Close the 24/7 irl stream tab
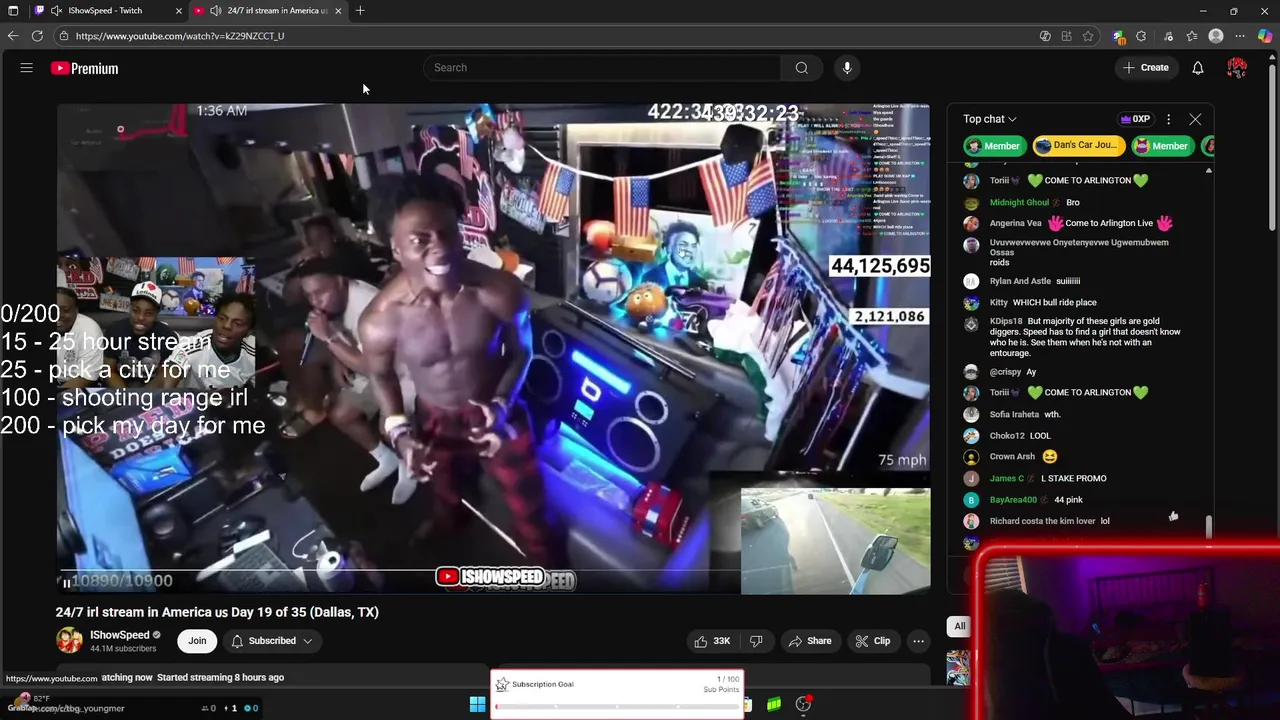Image resolution: width=1280 pixels, height=720 pixels. click(338, 10)
